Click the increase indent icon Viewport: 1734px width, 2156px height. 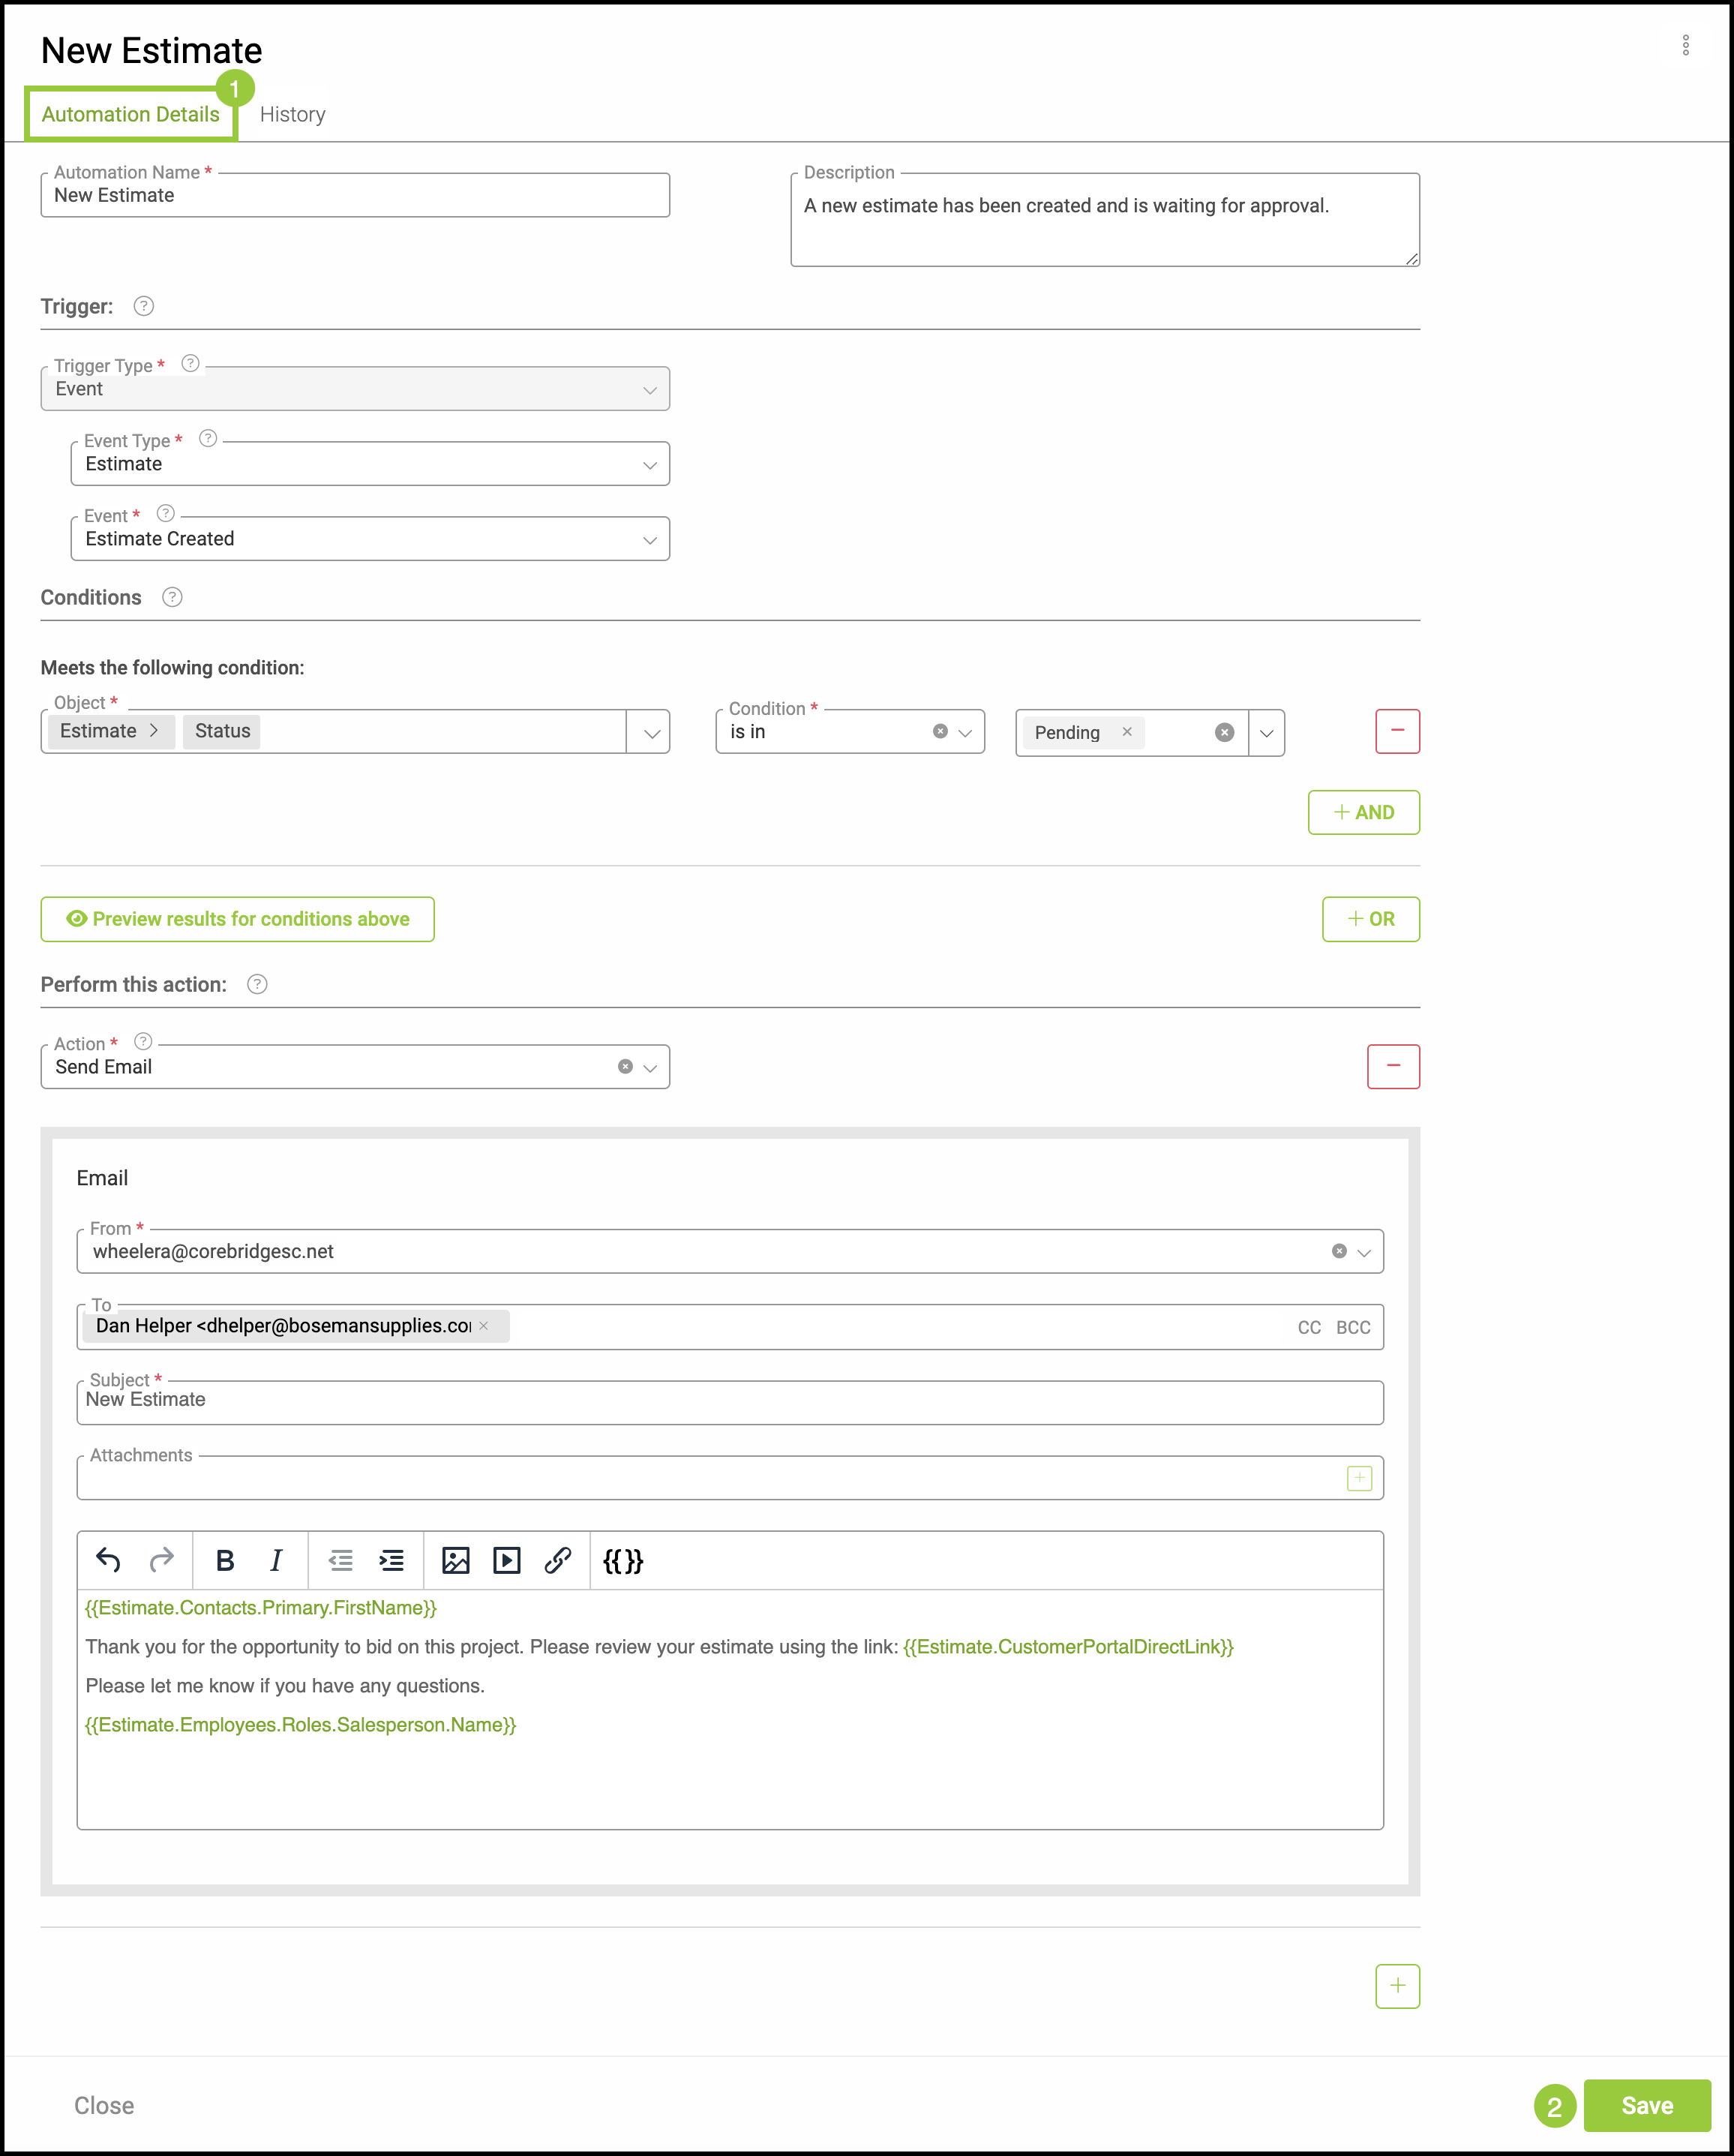pos(391,1560)
